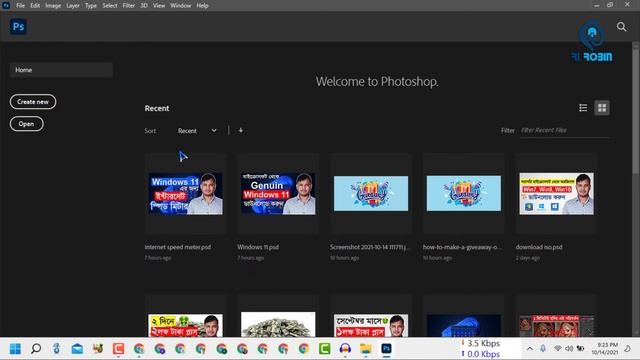640x360 pixels.
Task: Open the red wedding photo thumbnail
Action: point(556,325)
